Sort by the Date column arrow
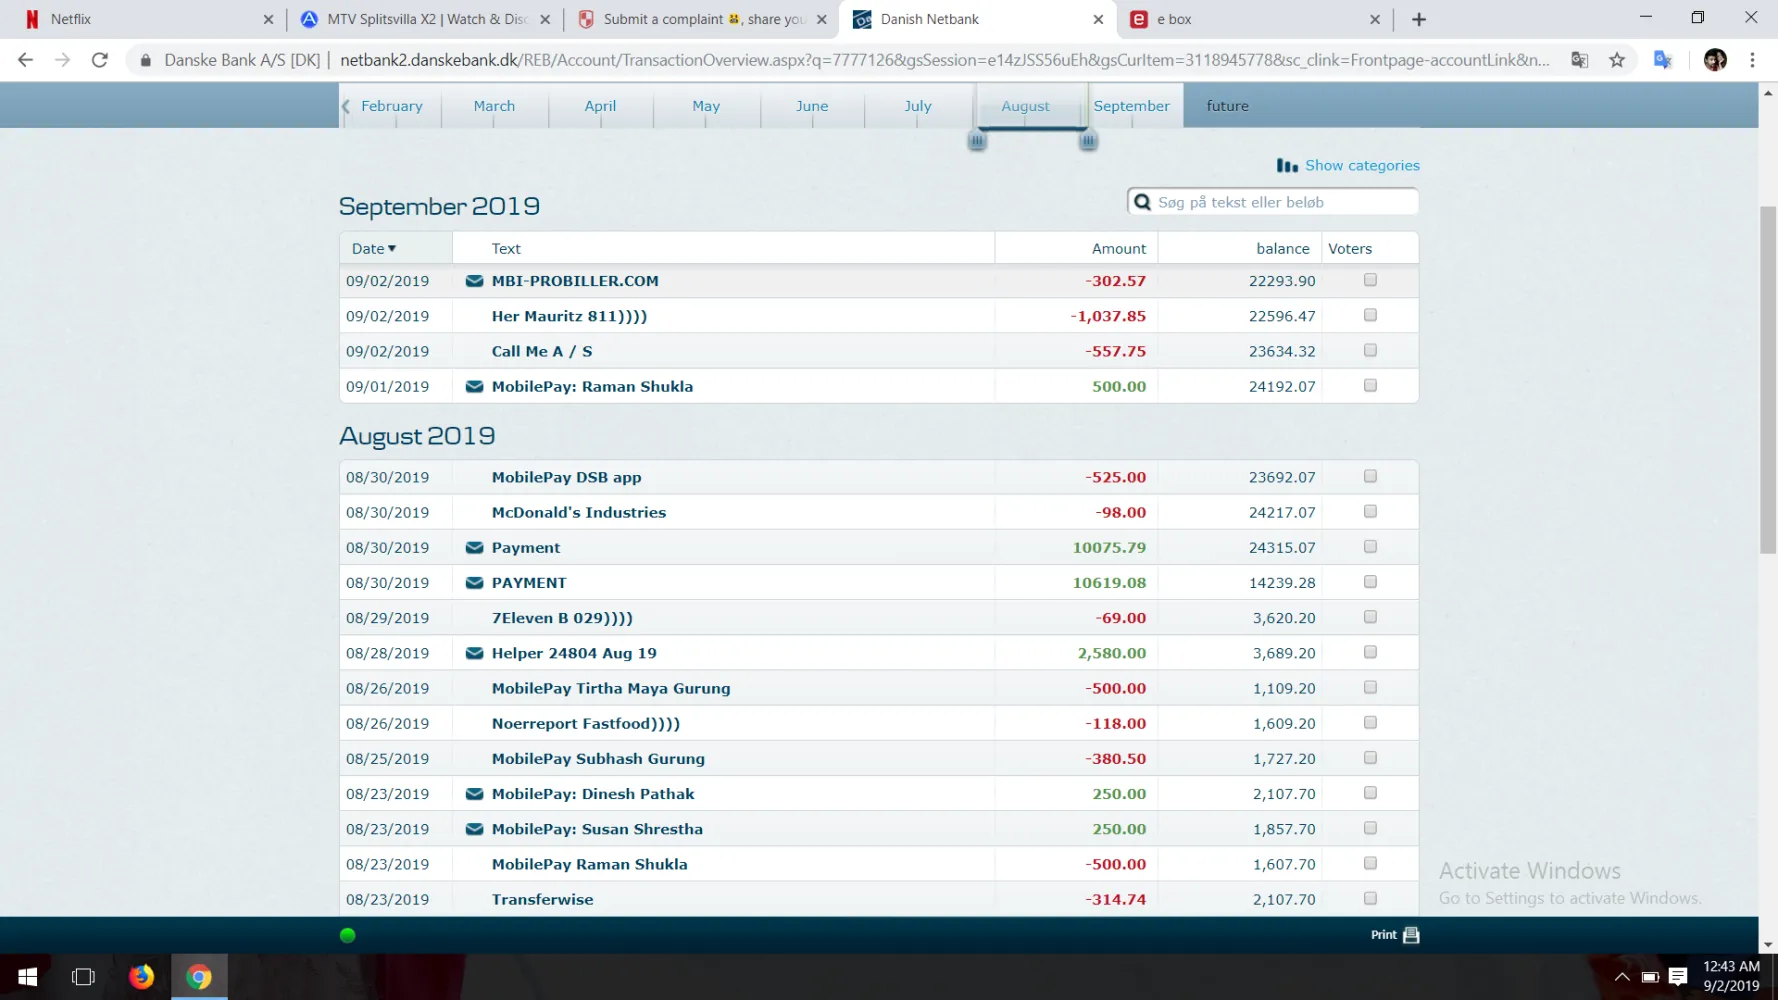 [392, 249]
